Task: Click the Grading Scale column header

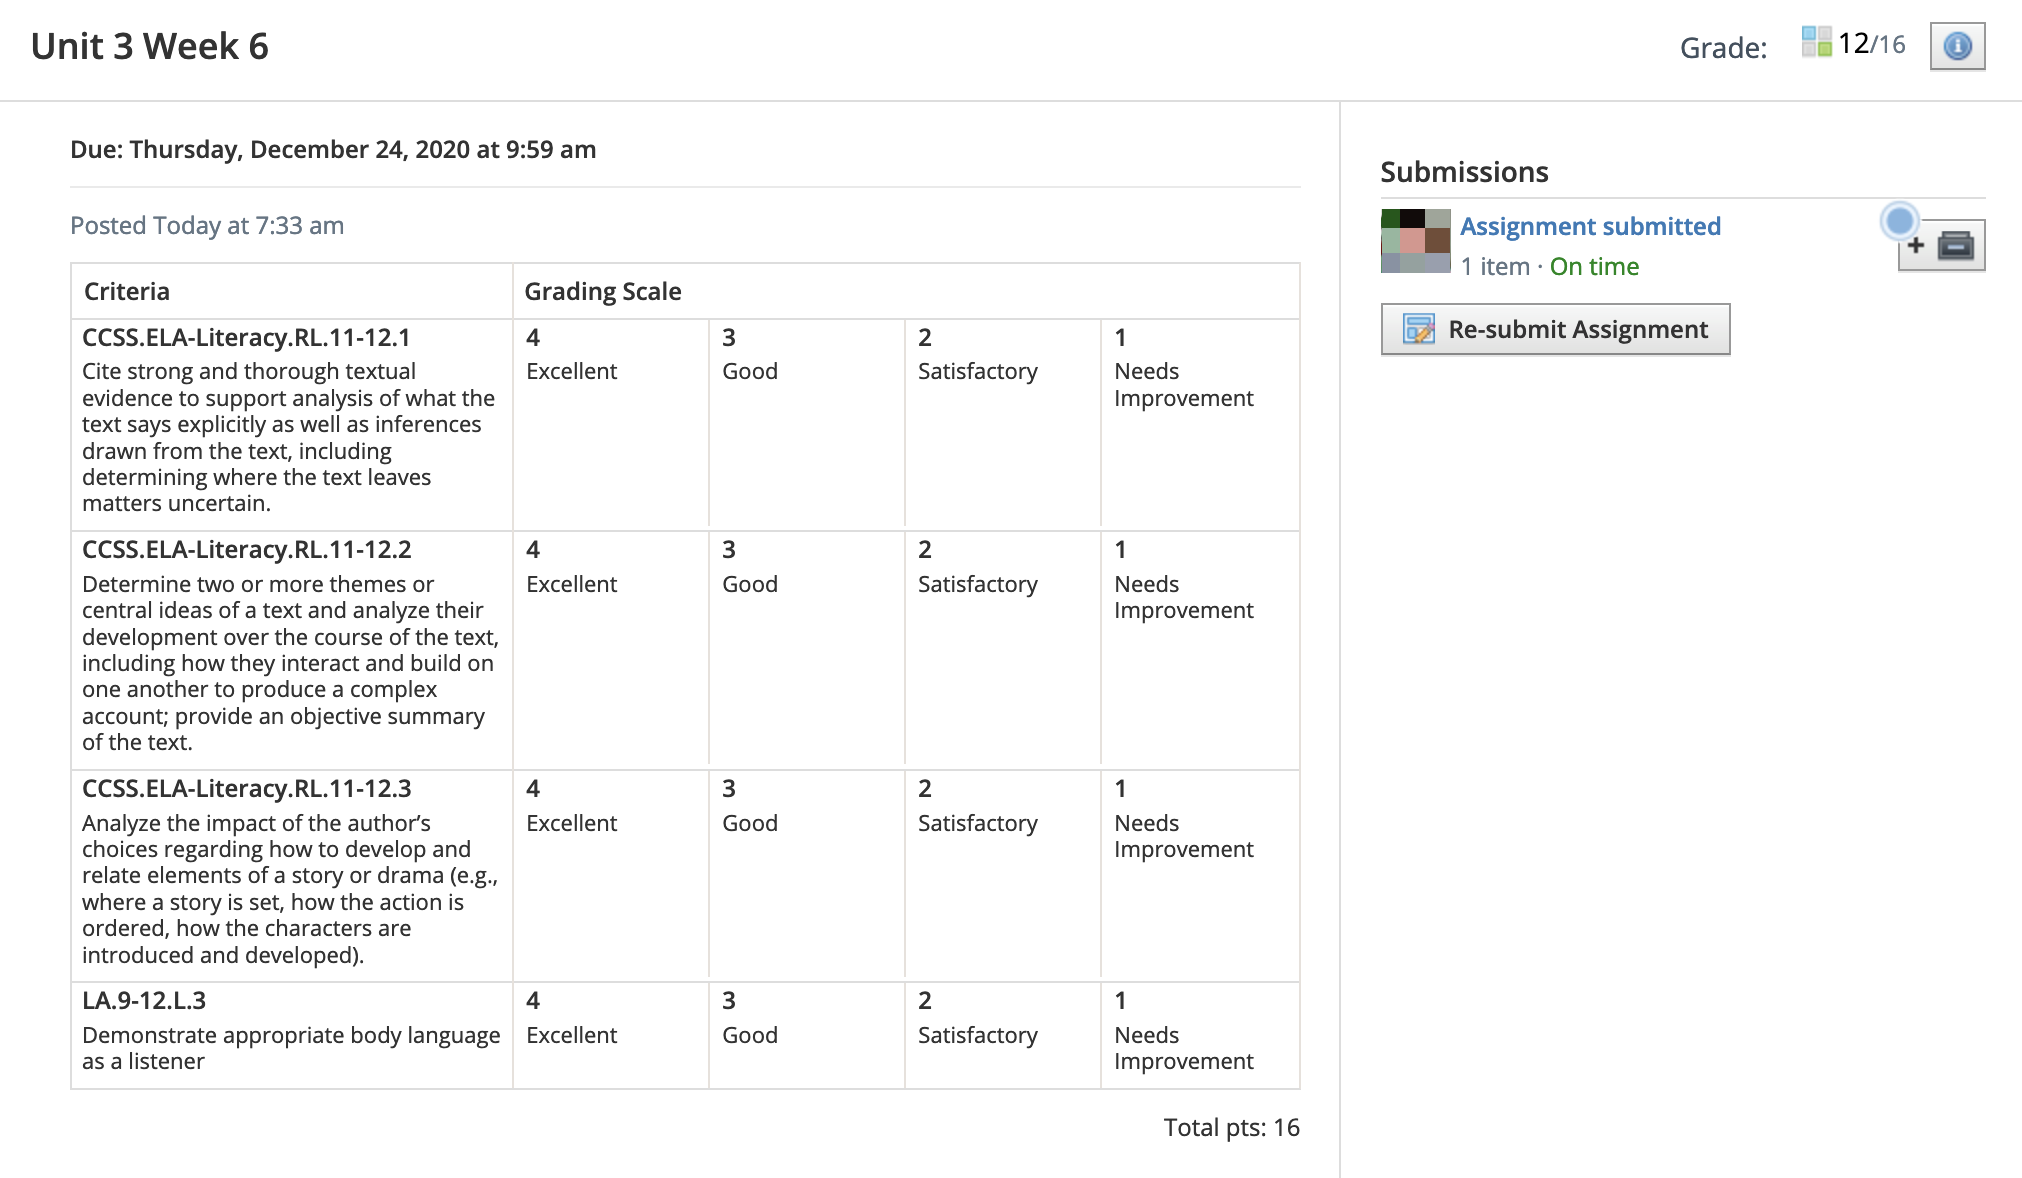Action: [x=603, y=292]
